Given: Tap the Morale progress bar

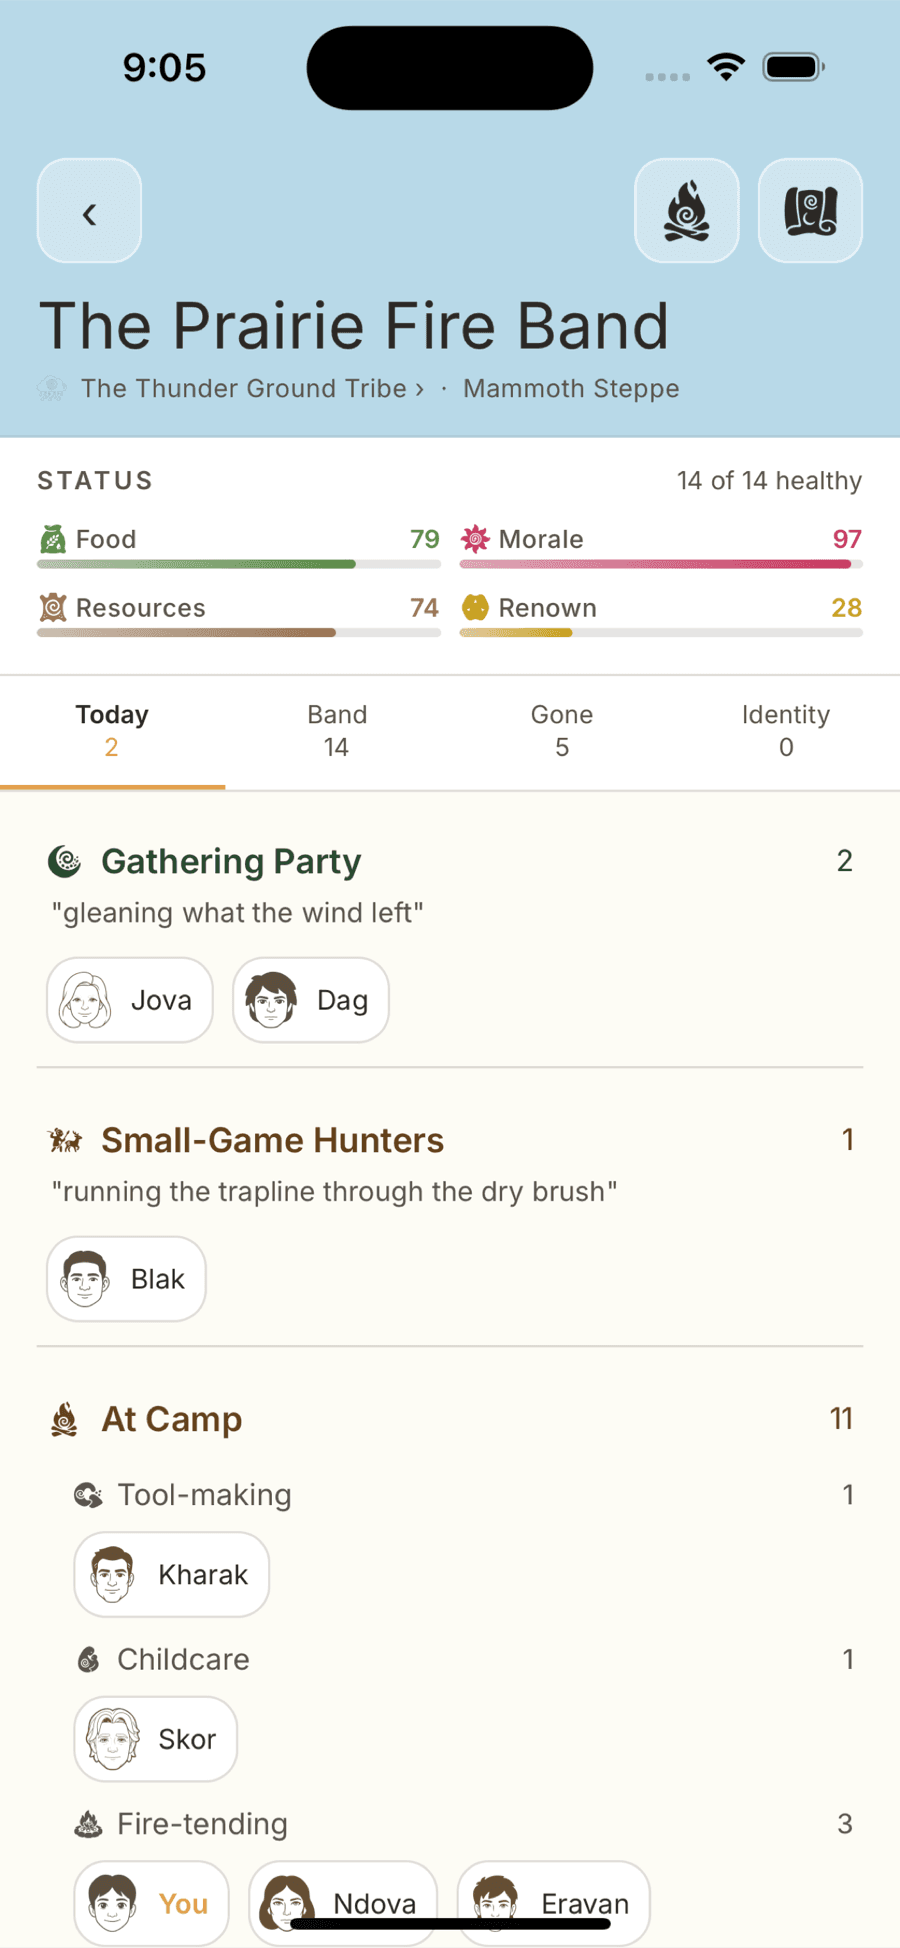Looking at the screenshot, I should tap(661, 564).
